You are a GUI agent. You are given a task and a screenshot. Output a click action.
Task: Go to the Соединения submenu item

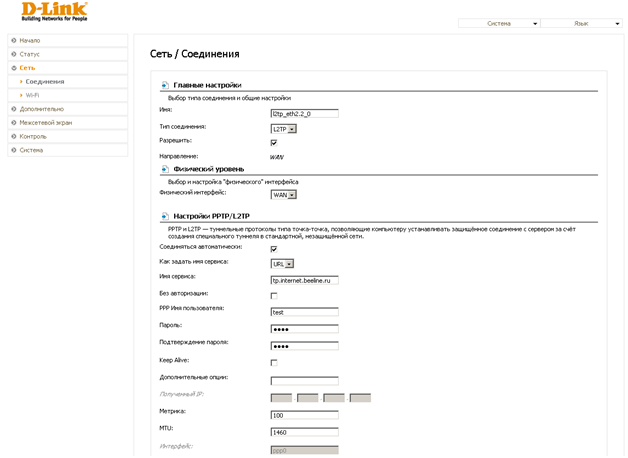click(x=68, y=82)
